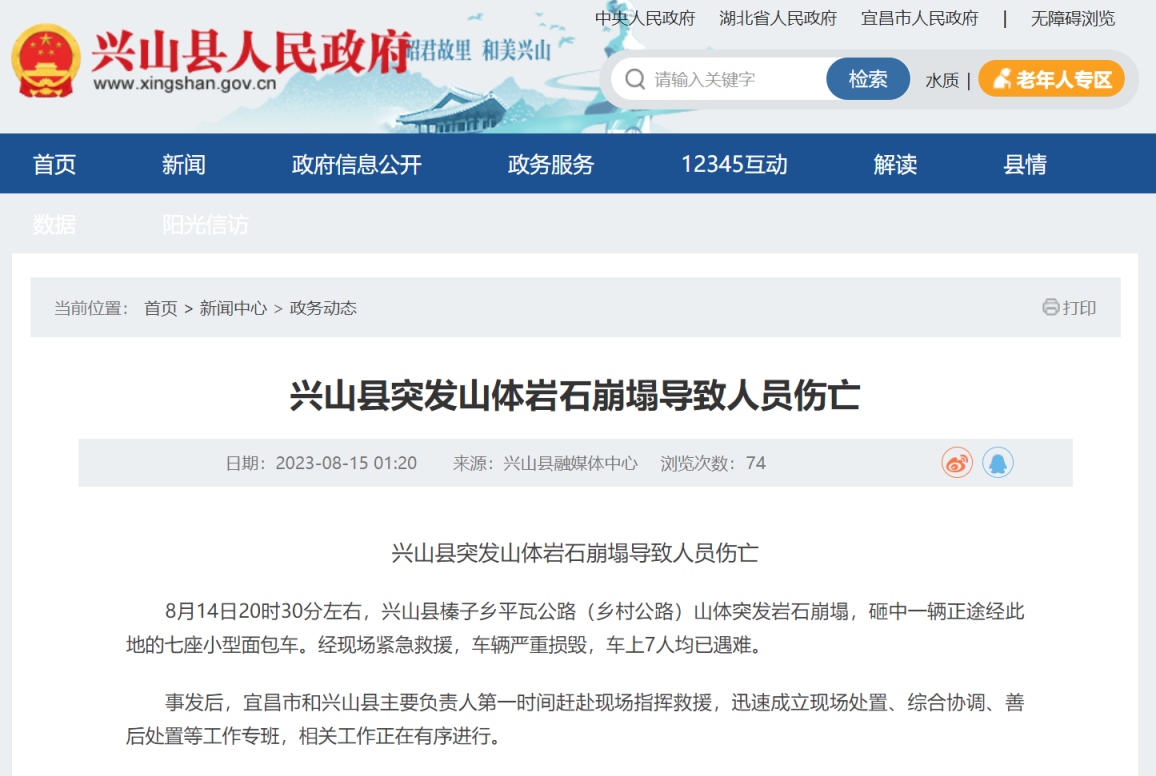Click the QQ share icon

[x=997, y=463]
